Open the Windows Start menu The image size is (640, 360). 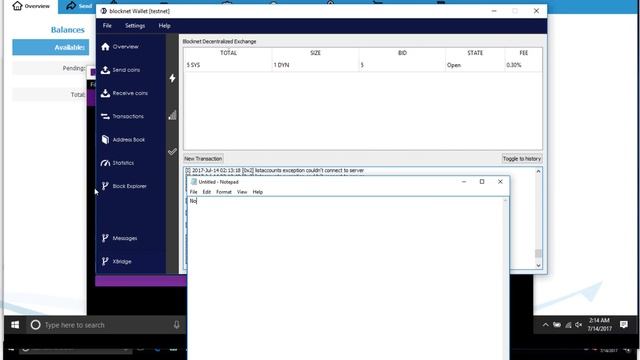pyautogui.click(x=15, y=325)
